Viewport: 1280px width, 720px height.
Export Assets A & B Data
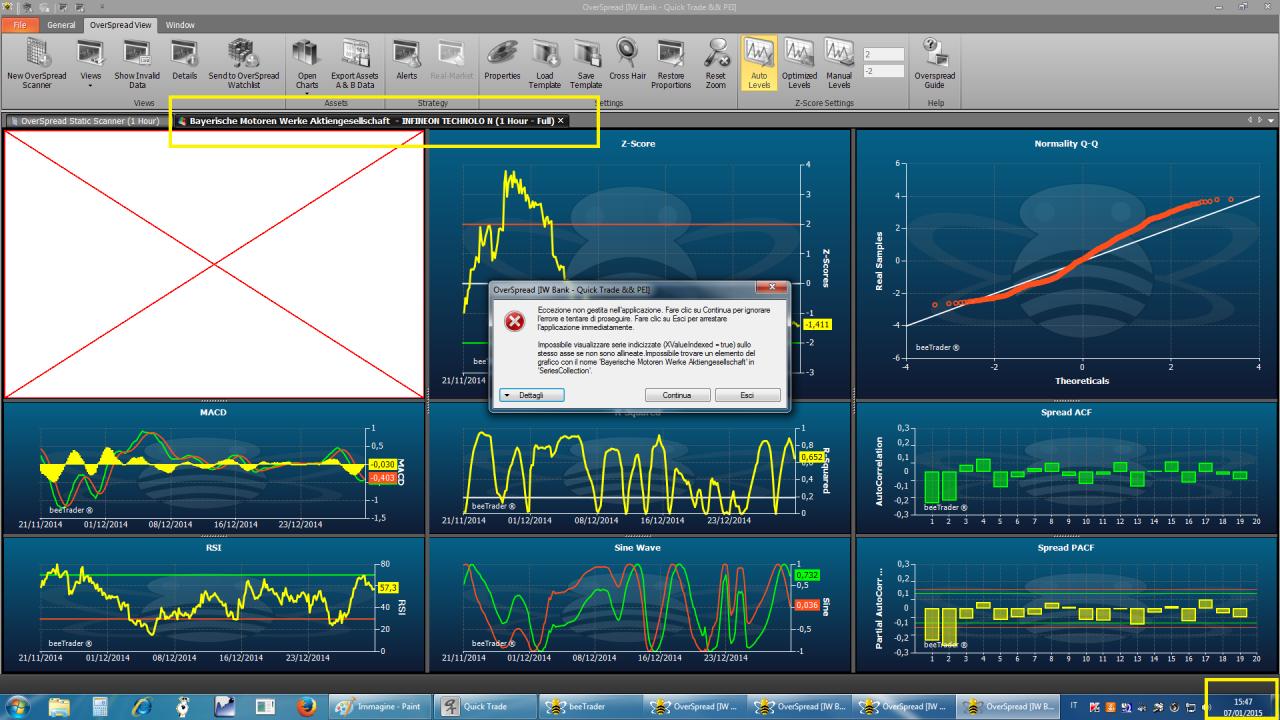355,64
